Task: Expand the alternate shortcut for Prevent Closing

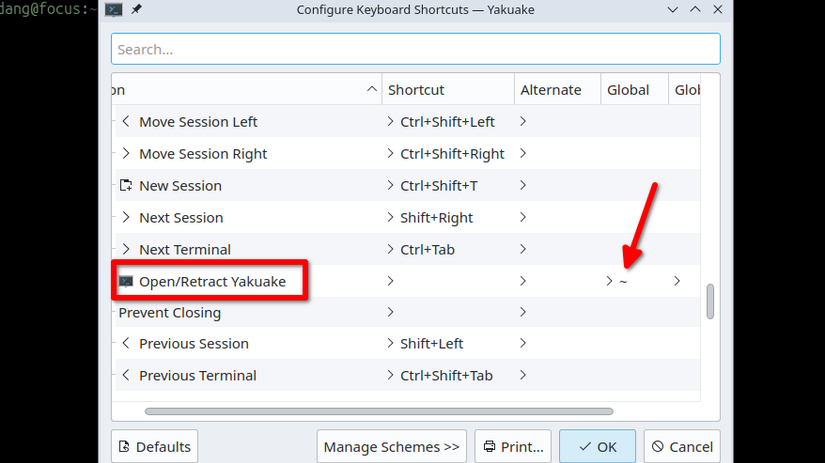Action: (x=523, y=313)
